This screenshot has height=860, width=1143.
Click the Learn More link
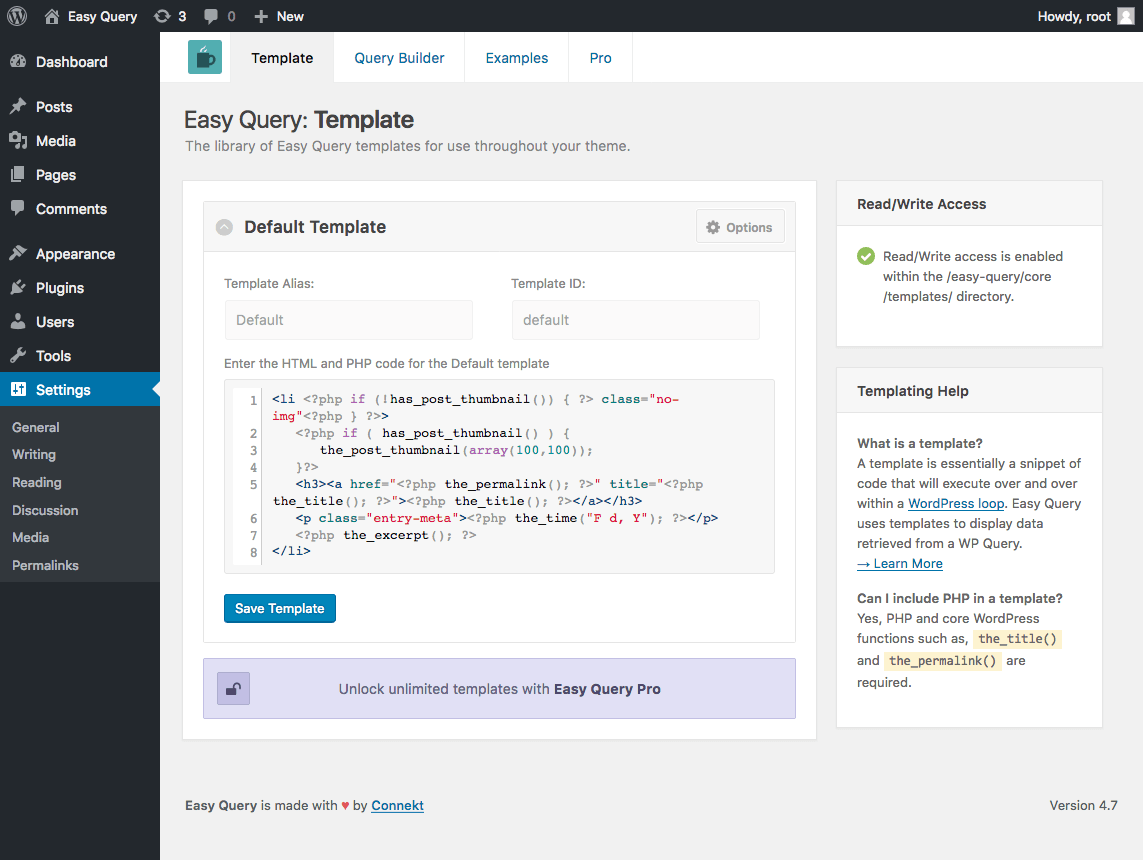pos(900,563)
